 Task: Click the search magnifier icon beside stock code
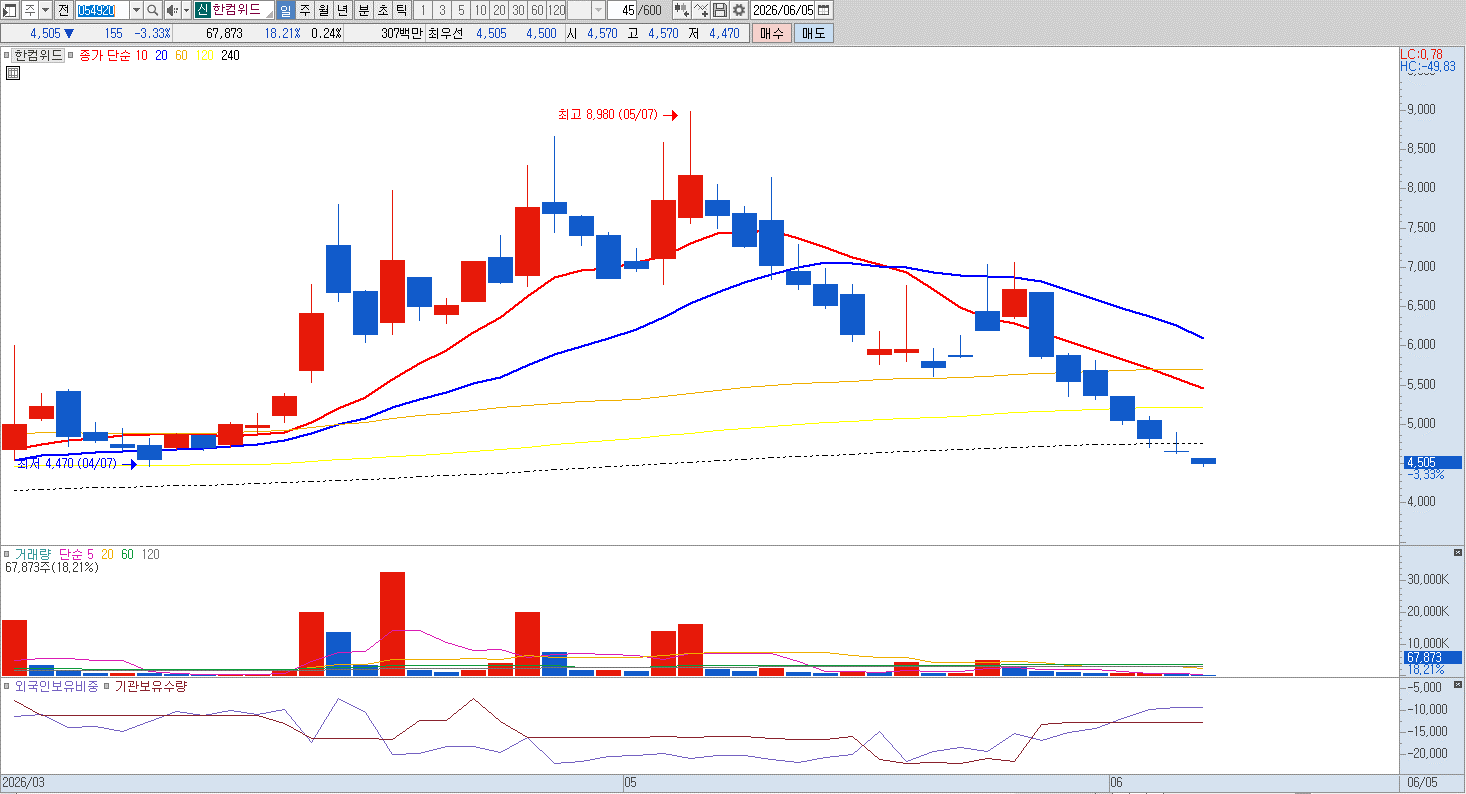pyautogui.click(x=153, y=10)
